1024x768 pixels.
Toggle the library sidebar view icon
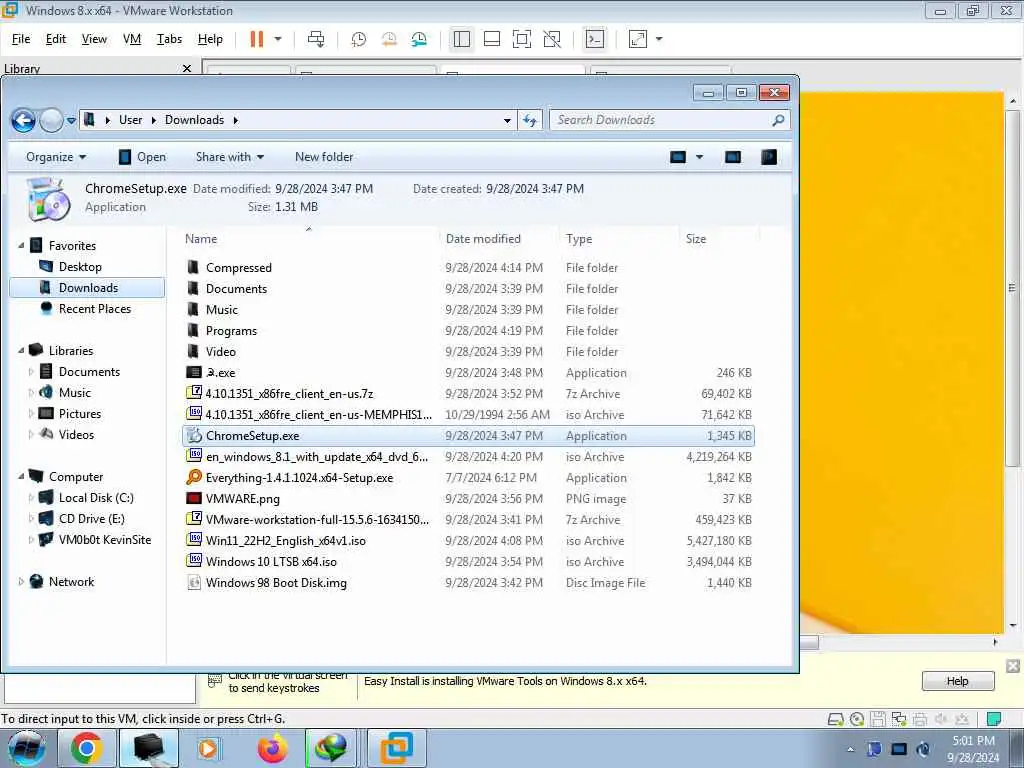tap(462, 39)
